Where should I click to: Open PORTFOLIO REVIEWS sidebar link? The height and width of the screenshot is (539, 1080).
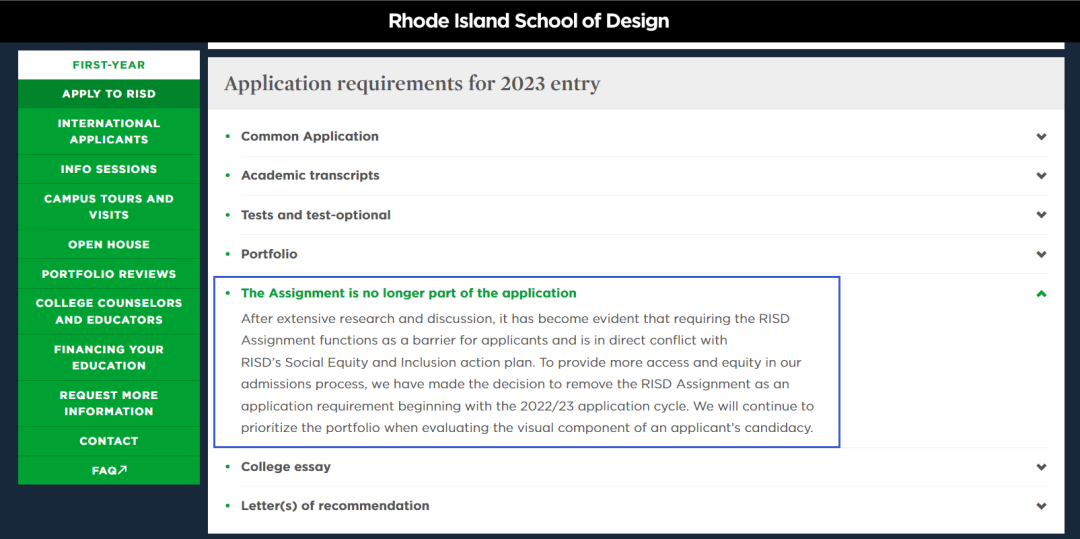point(109,274)
